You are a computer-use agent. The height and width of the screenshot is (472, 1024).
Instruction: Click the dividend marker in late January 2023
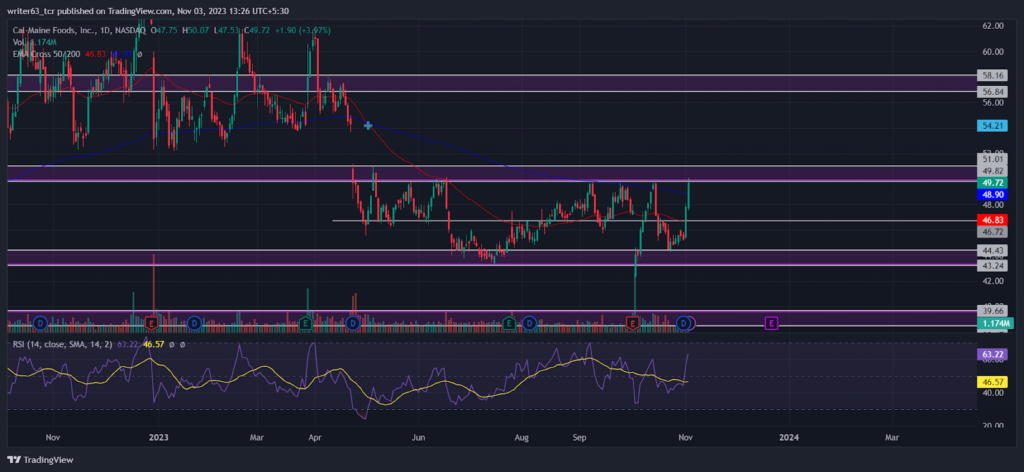(194, 323)
